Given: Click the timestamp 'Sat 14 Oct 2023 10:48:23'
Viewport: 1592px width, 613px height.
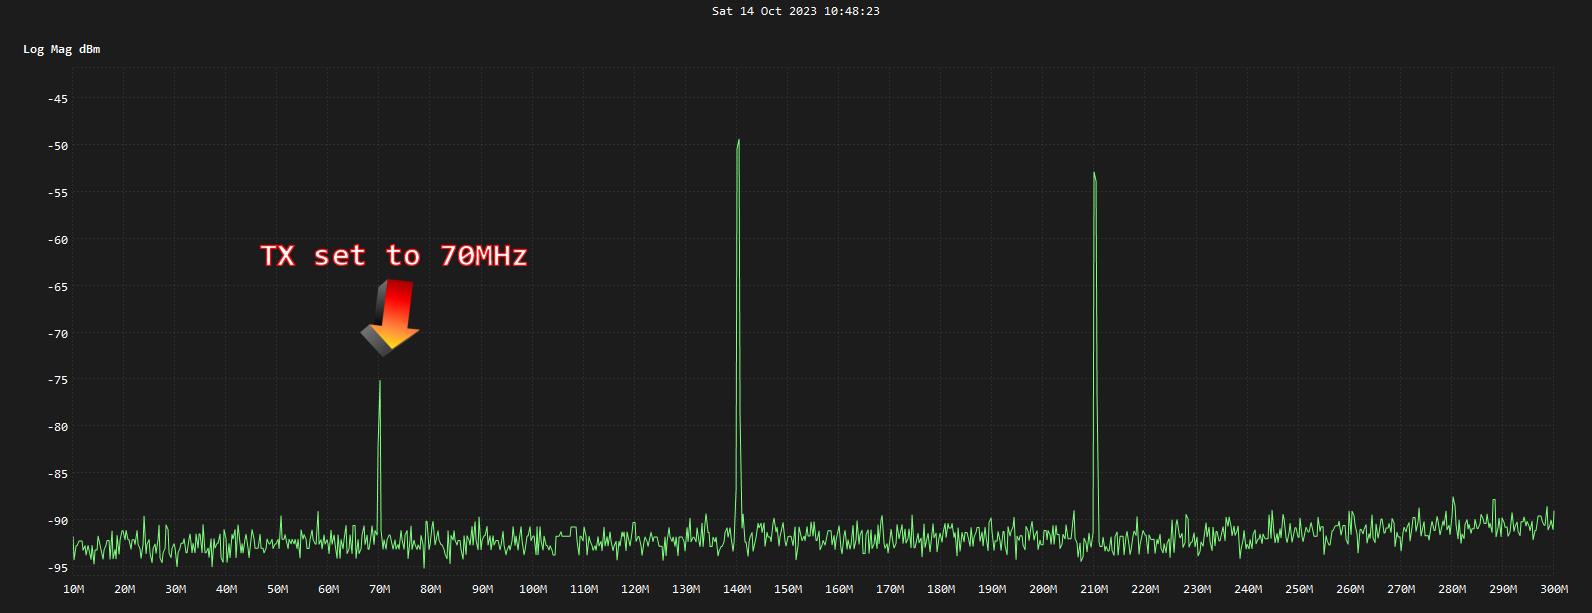Looking at the screenshot, I should (796, 11).
